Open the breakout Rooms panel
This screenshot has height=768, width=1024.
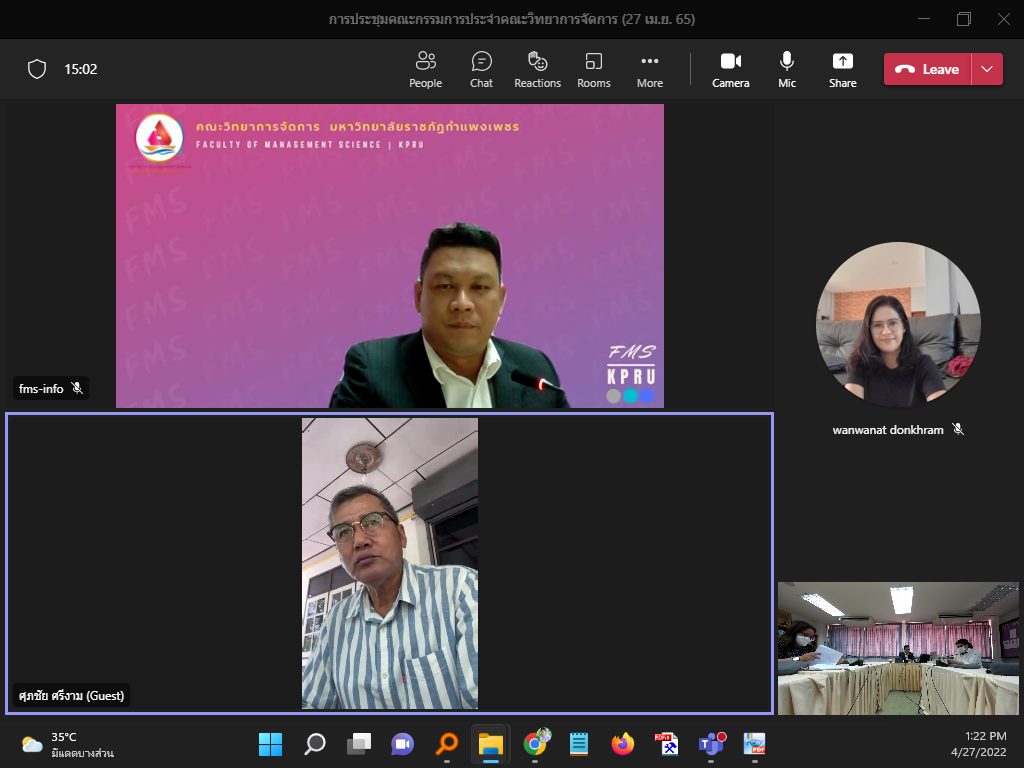point(593,69)
